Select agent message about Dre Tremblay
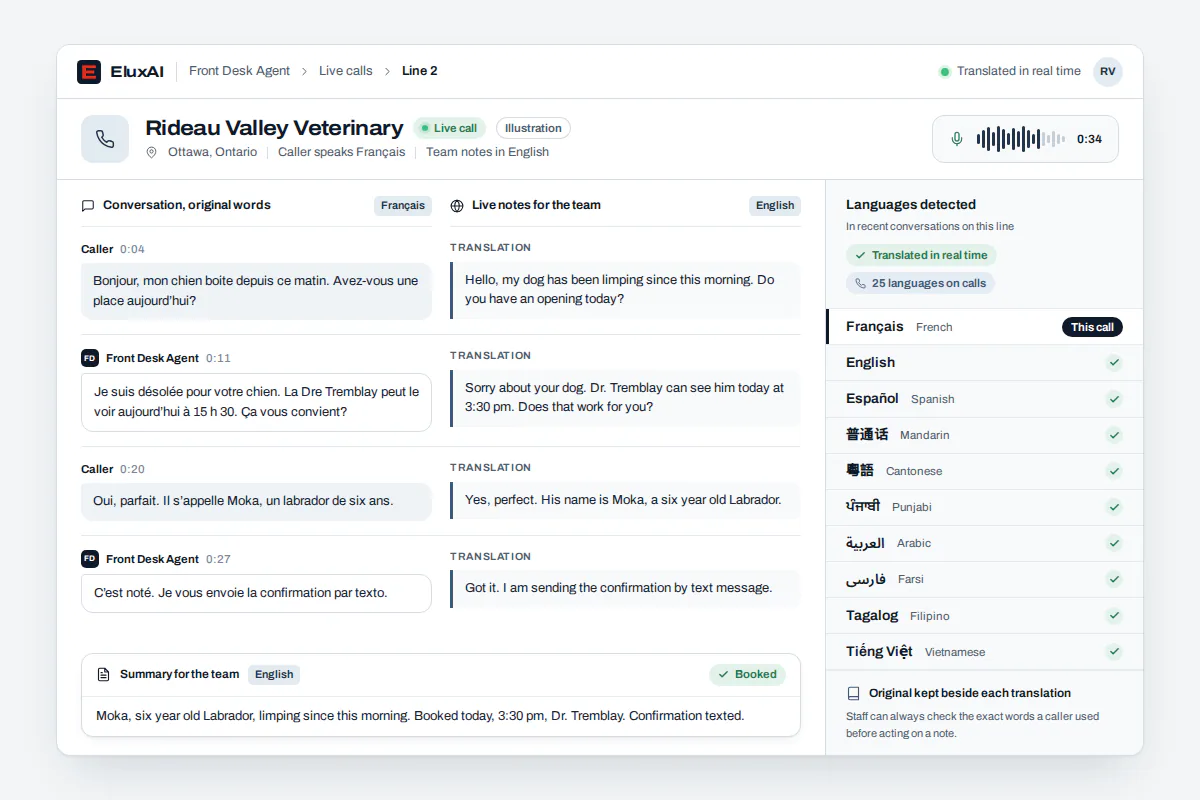The image size is (1200, 800). pyautogui.click(x=256, y=402)
